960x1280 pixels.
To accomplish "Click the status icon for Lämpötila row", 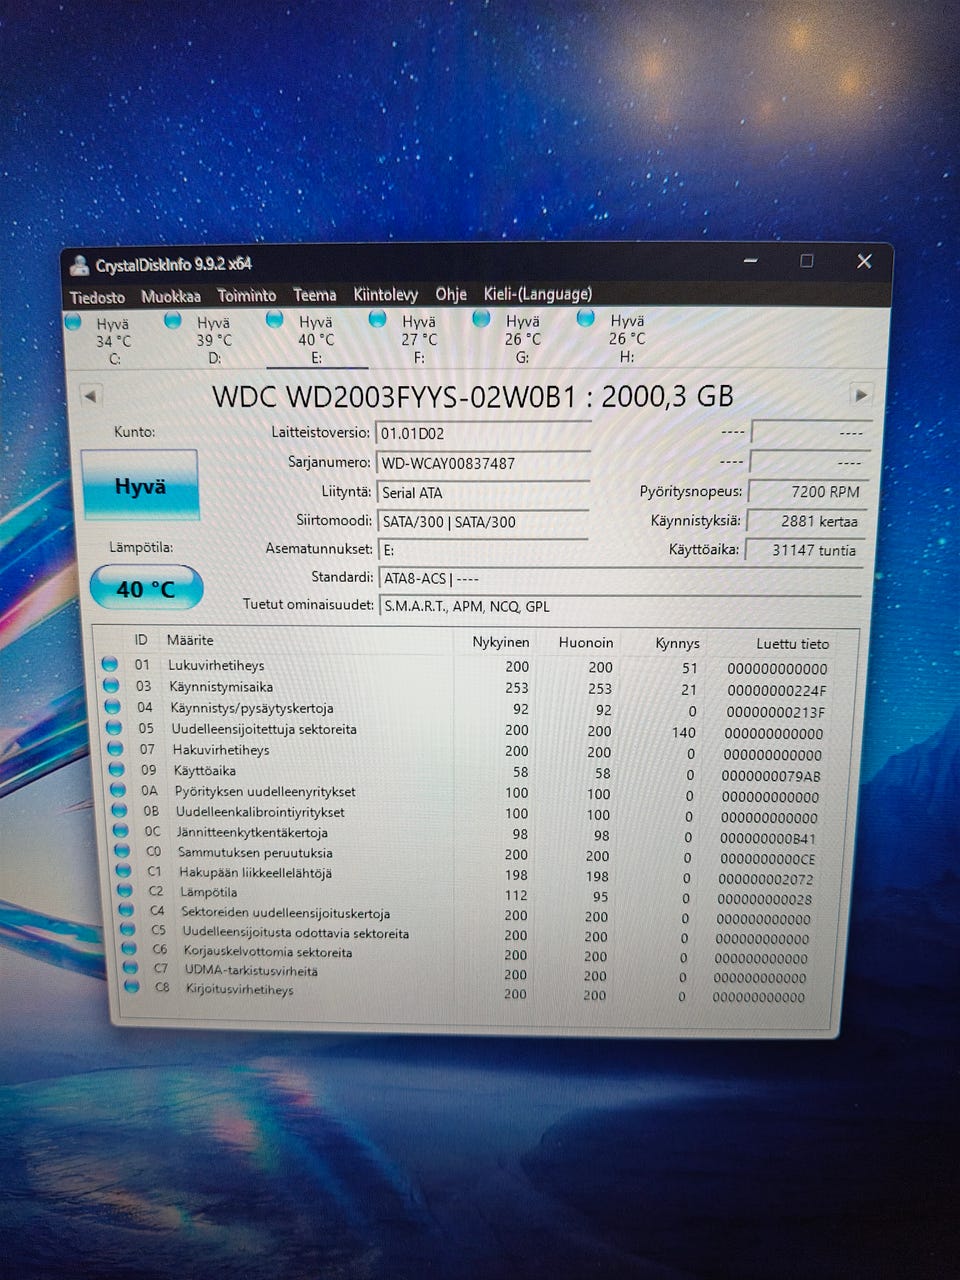I will point(125,890).
